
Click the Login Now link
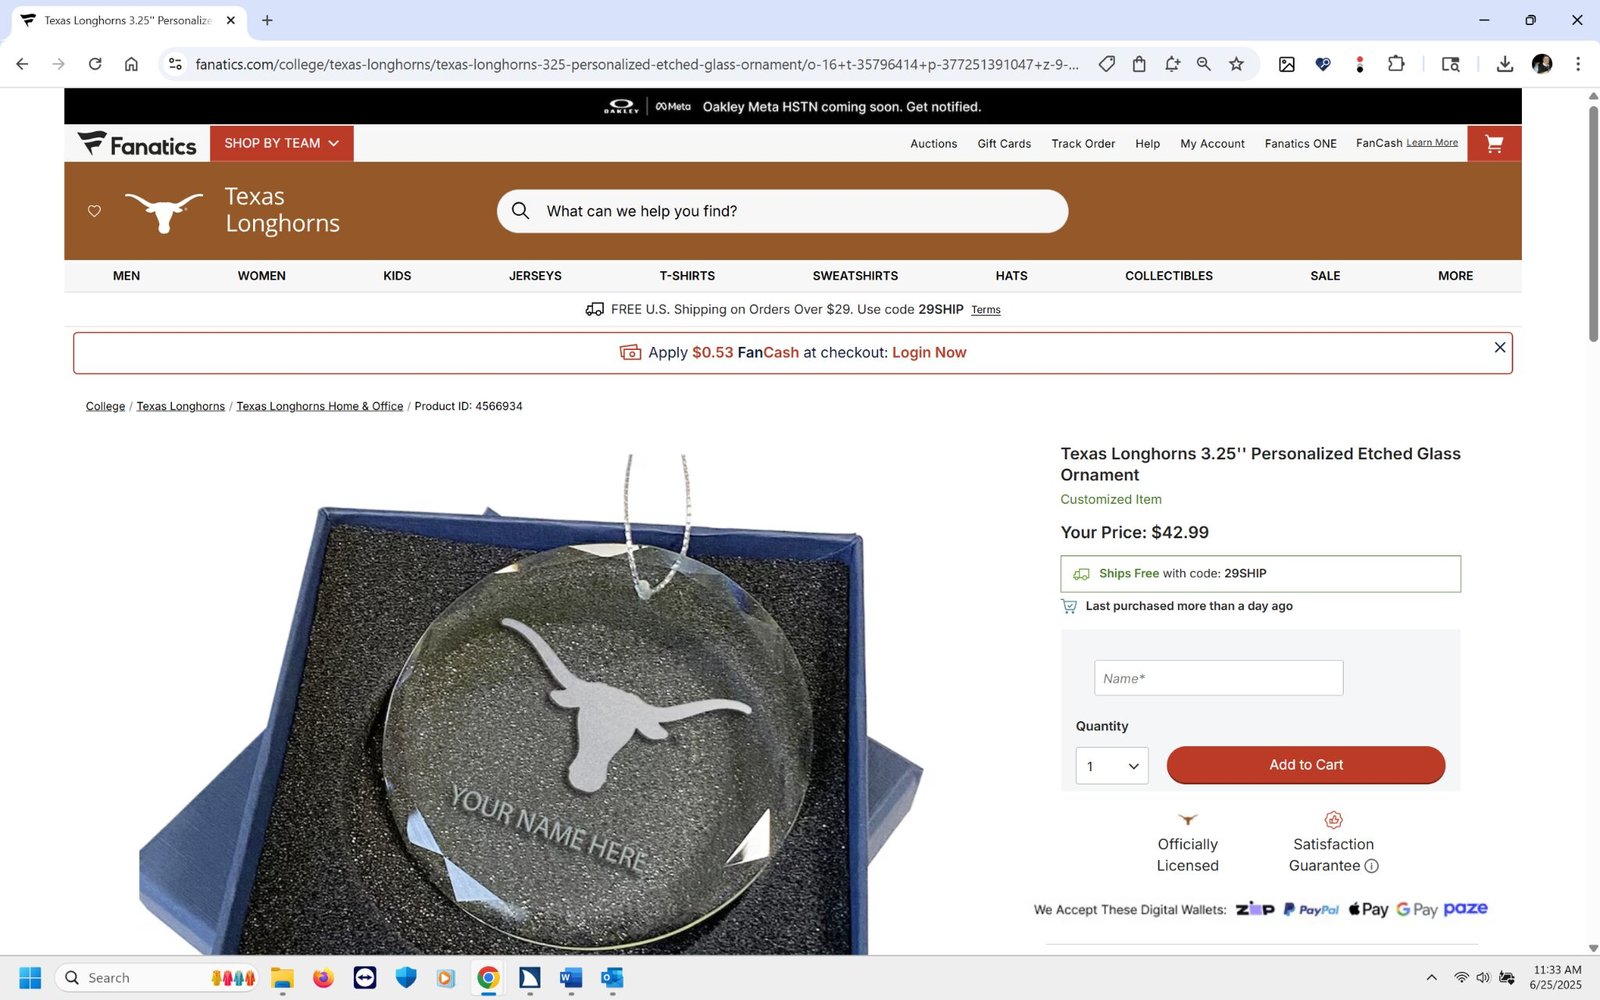pyautogui.click(x=929, y=353)
